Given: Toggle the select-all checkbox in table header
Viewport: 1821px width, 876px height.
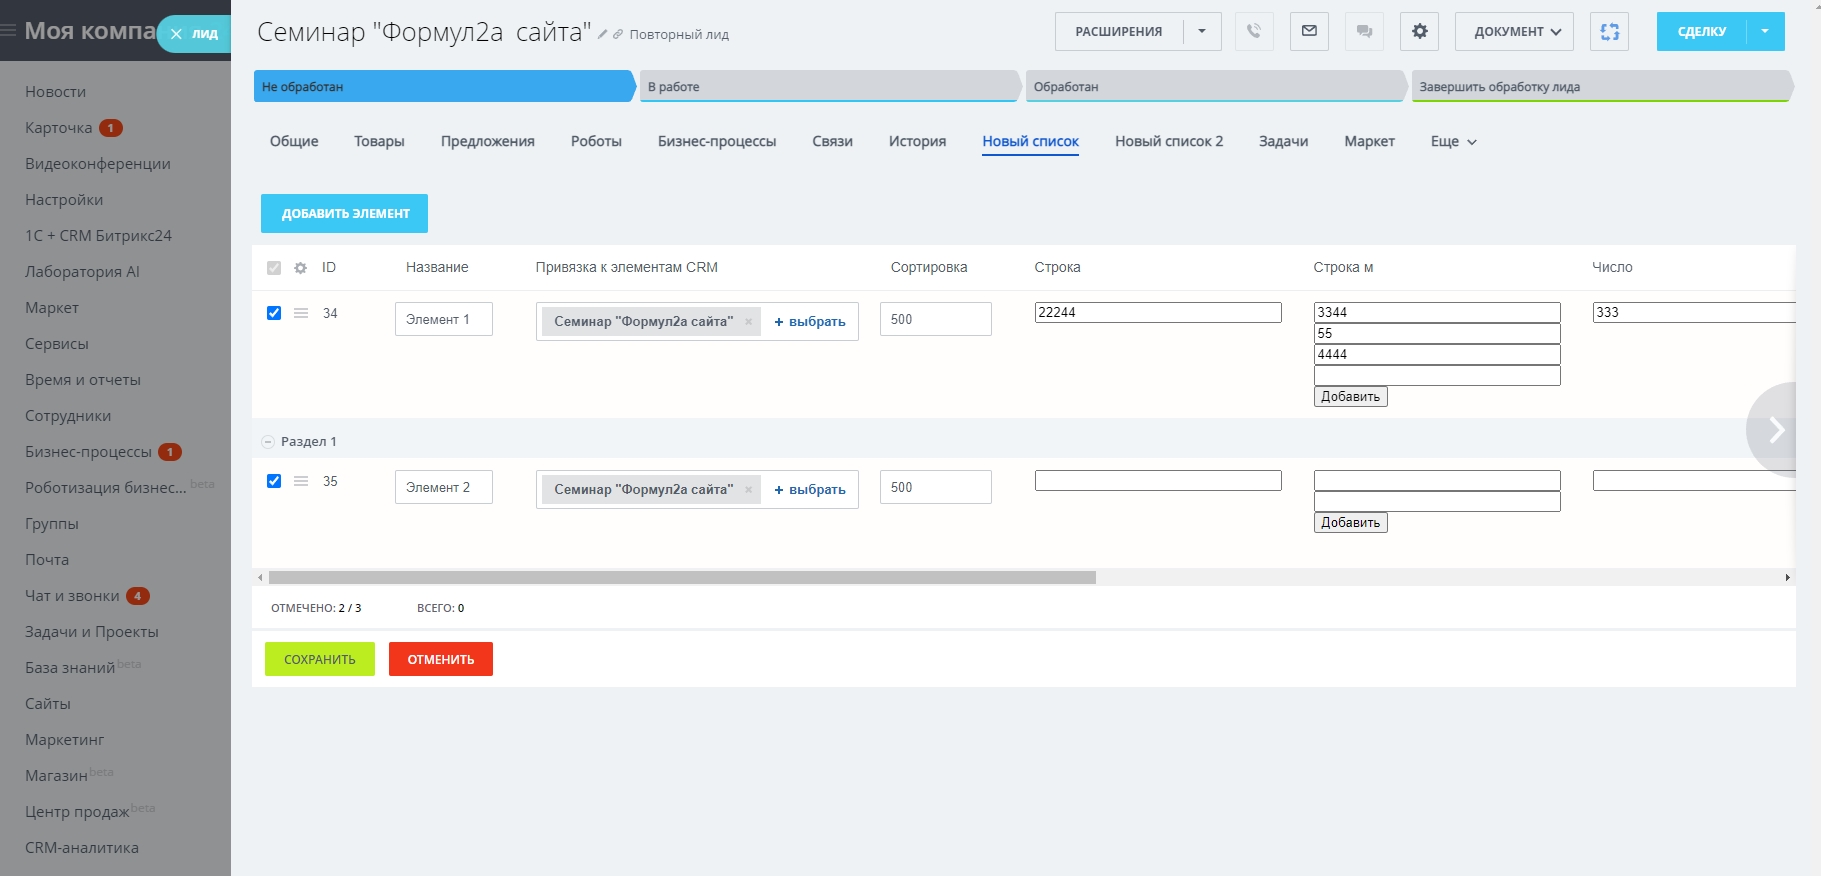Looking at the screenshot, I should [274, 268].
